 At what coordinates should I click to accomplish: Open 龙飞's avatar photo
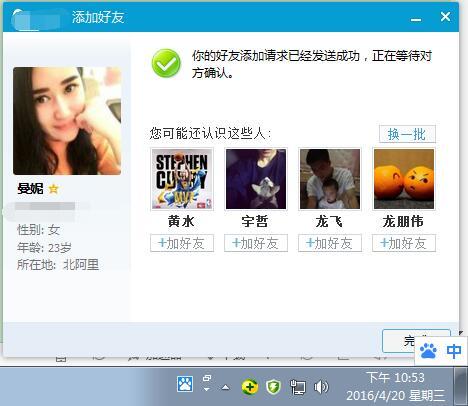pos(330,179)
